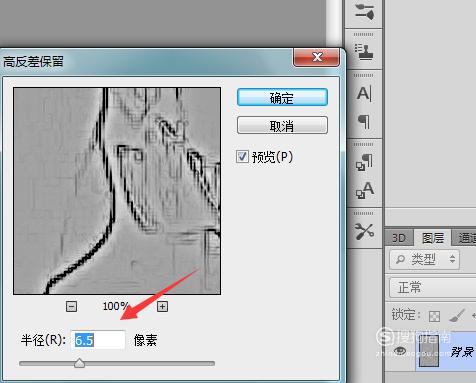Open the Tool Presets panel icon
This screenshot has height=383, width=476.
pyautogui.click(x=364, y=231)
